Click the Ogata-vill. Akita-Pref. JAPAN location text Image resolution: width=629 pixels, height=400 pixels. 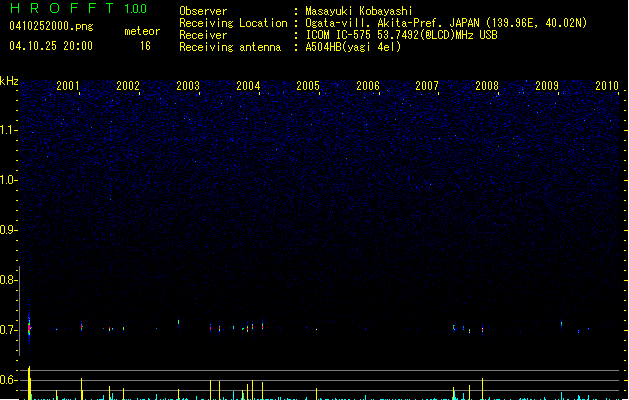coord(446,23)
